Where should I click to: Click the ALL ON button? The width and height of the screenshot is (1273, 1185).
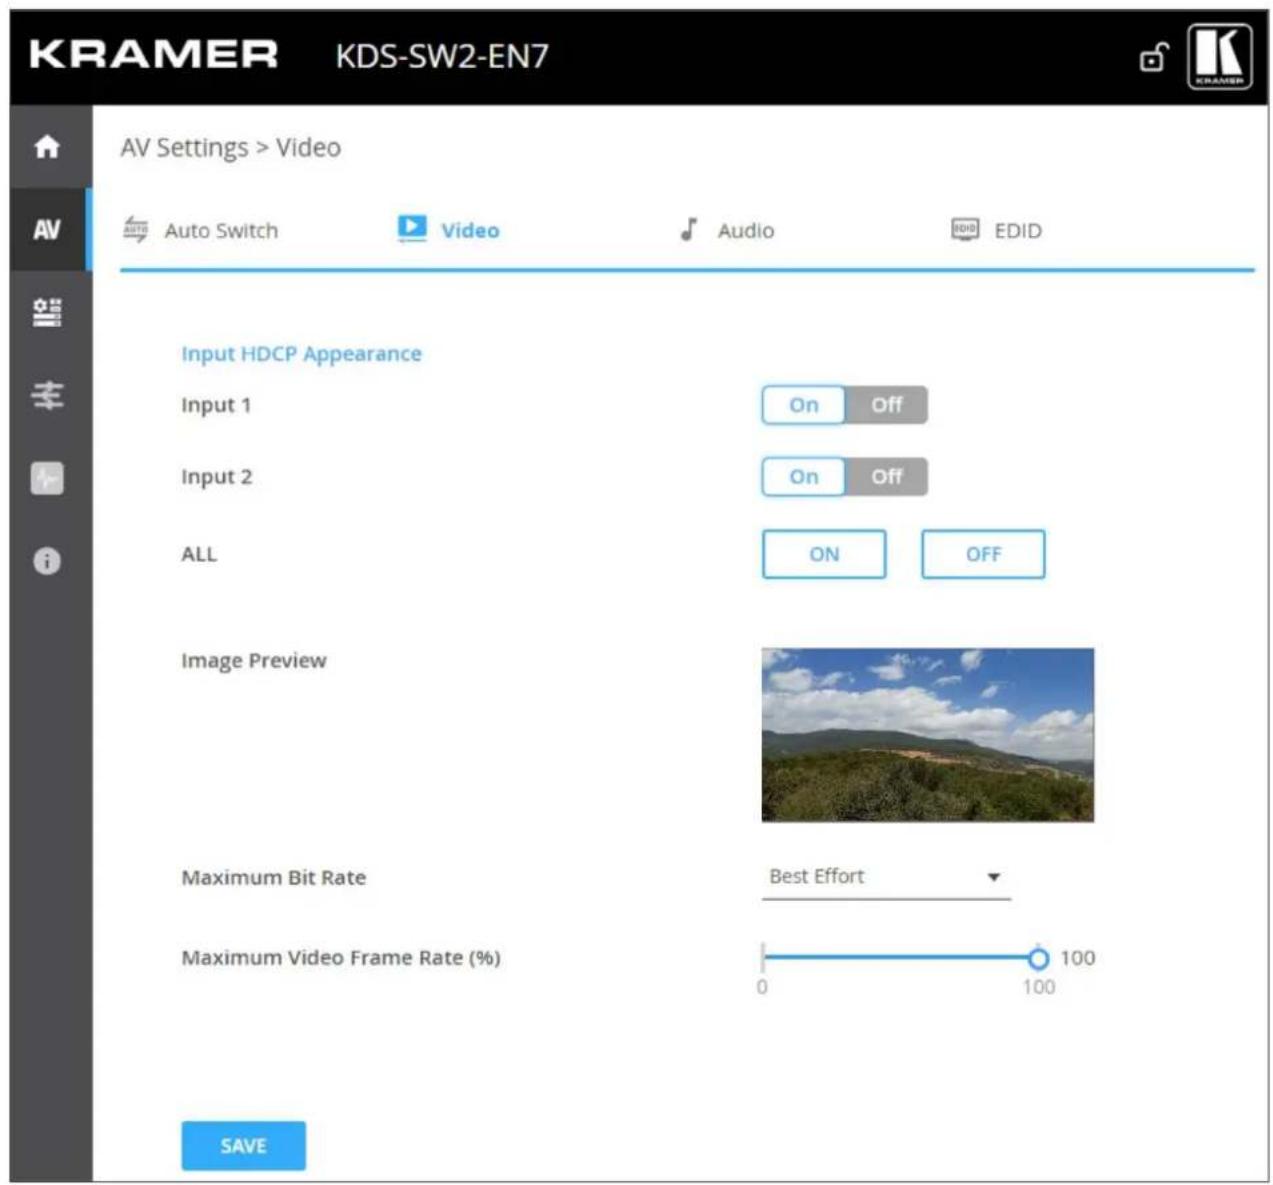click(x=824, y=554)
